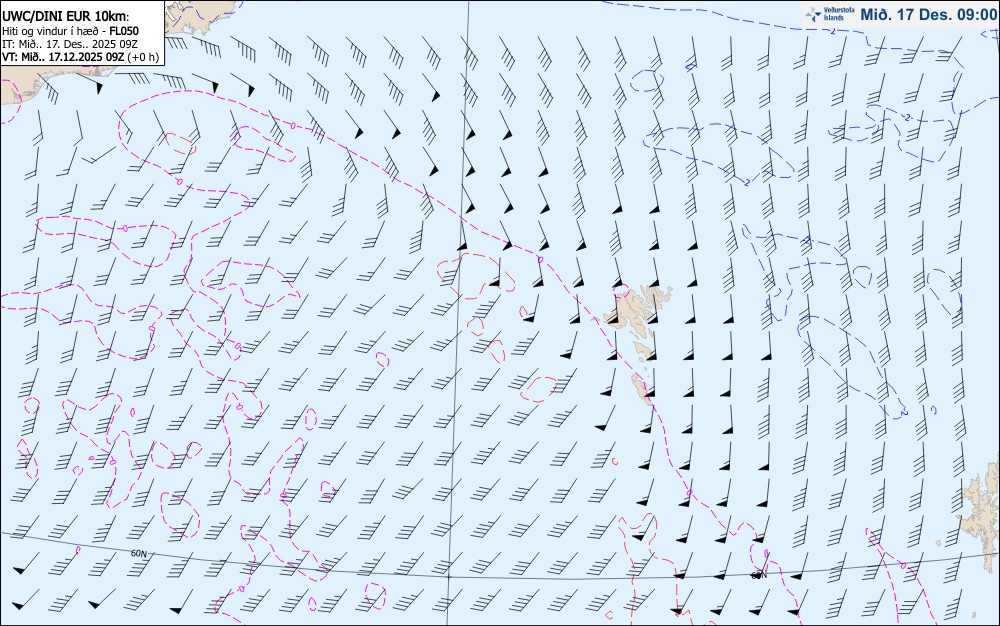
Task: Select the "Hiti og vindur í hæð - FL050" line
Action: pyautogui.click(x=70, y=31)
